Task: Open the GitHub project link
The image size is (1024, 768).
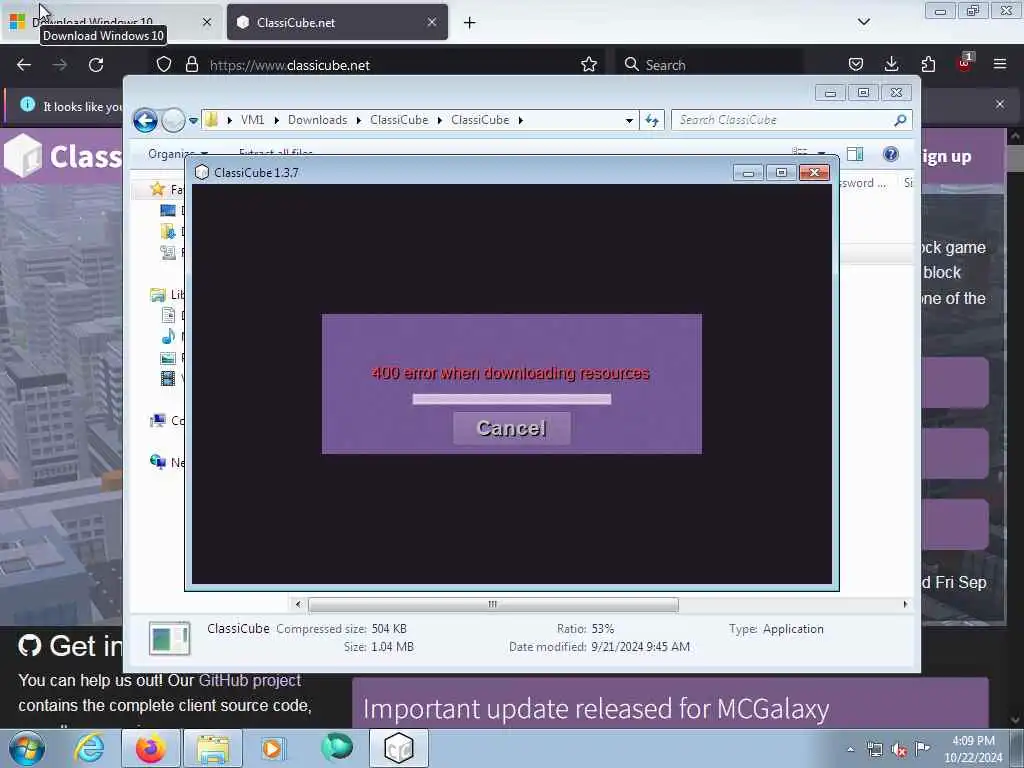Action: (x=249, y=680)
